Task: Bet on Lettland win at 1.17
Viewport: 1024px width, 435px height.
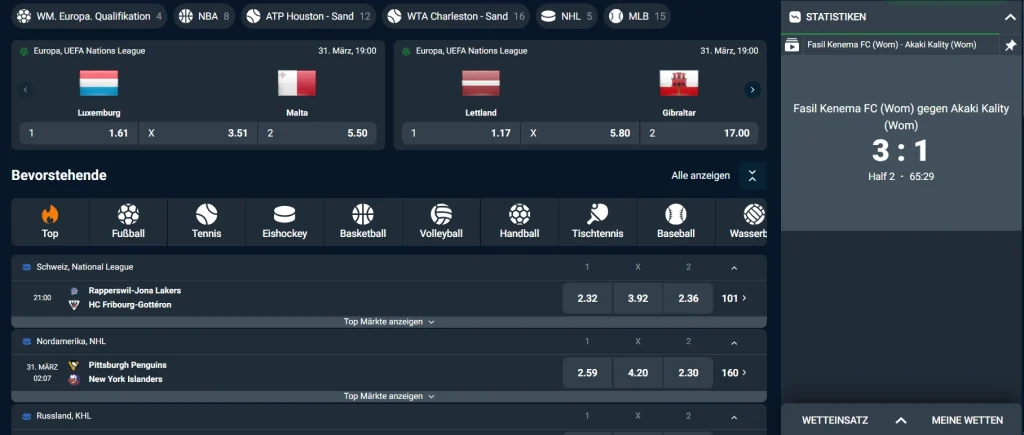Action: click(461, 133)
